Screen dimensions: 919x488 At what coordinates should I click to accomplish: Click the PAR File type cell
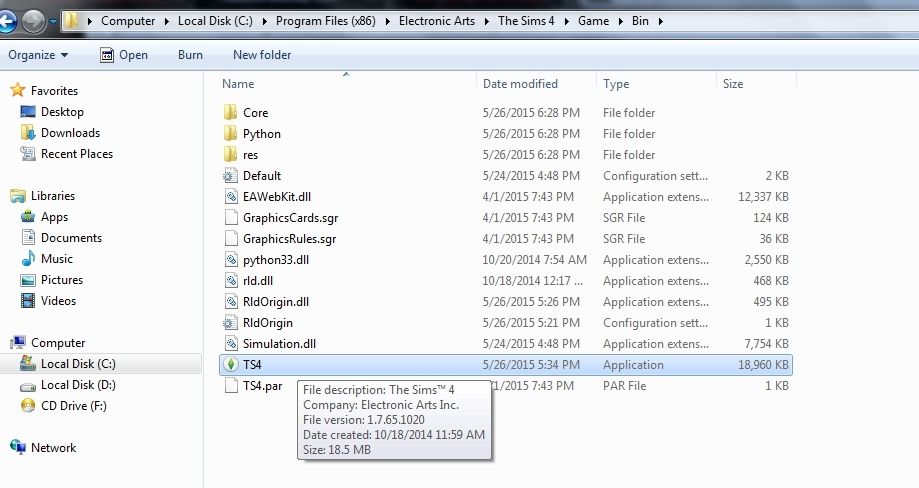[x=624, y=385]
